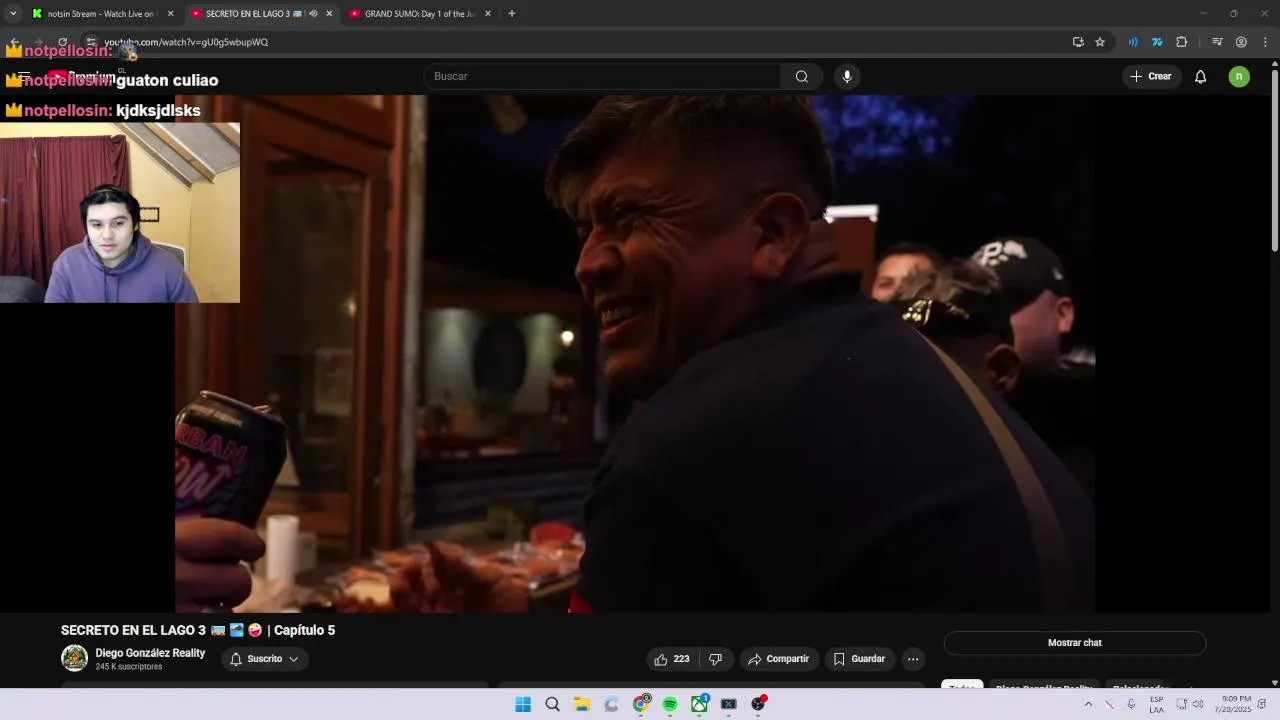Click the install app icon in address bar
This screenshot has width=1280, height=720.
point(1078,42)
